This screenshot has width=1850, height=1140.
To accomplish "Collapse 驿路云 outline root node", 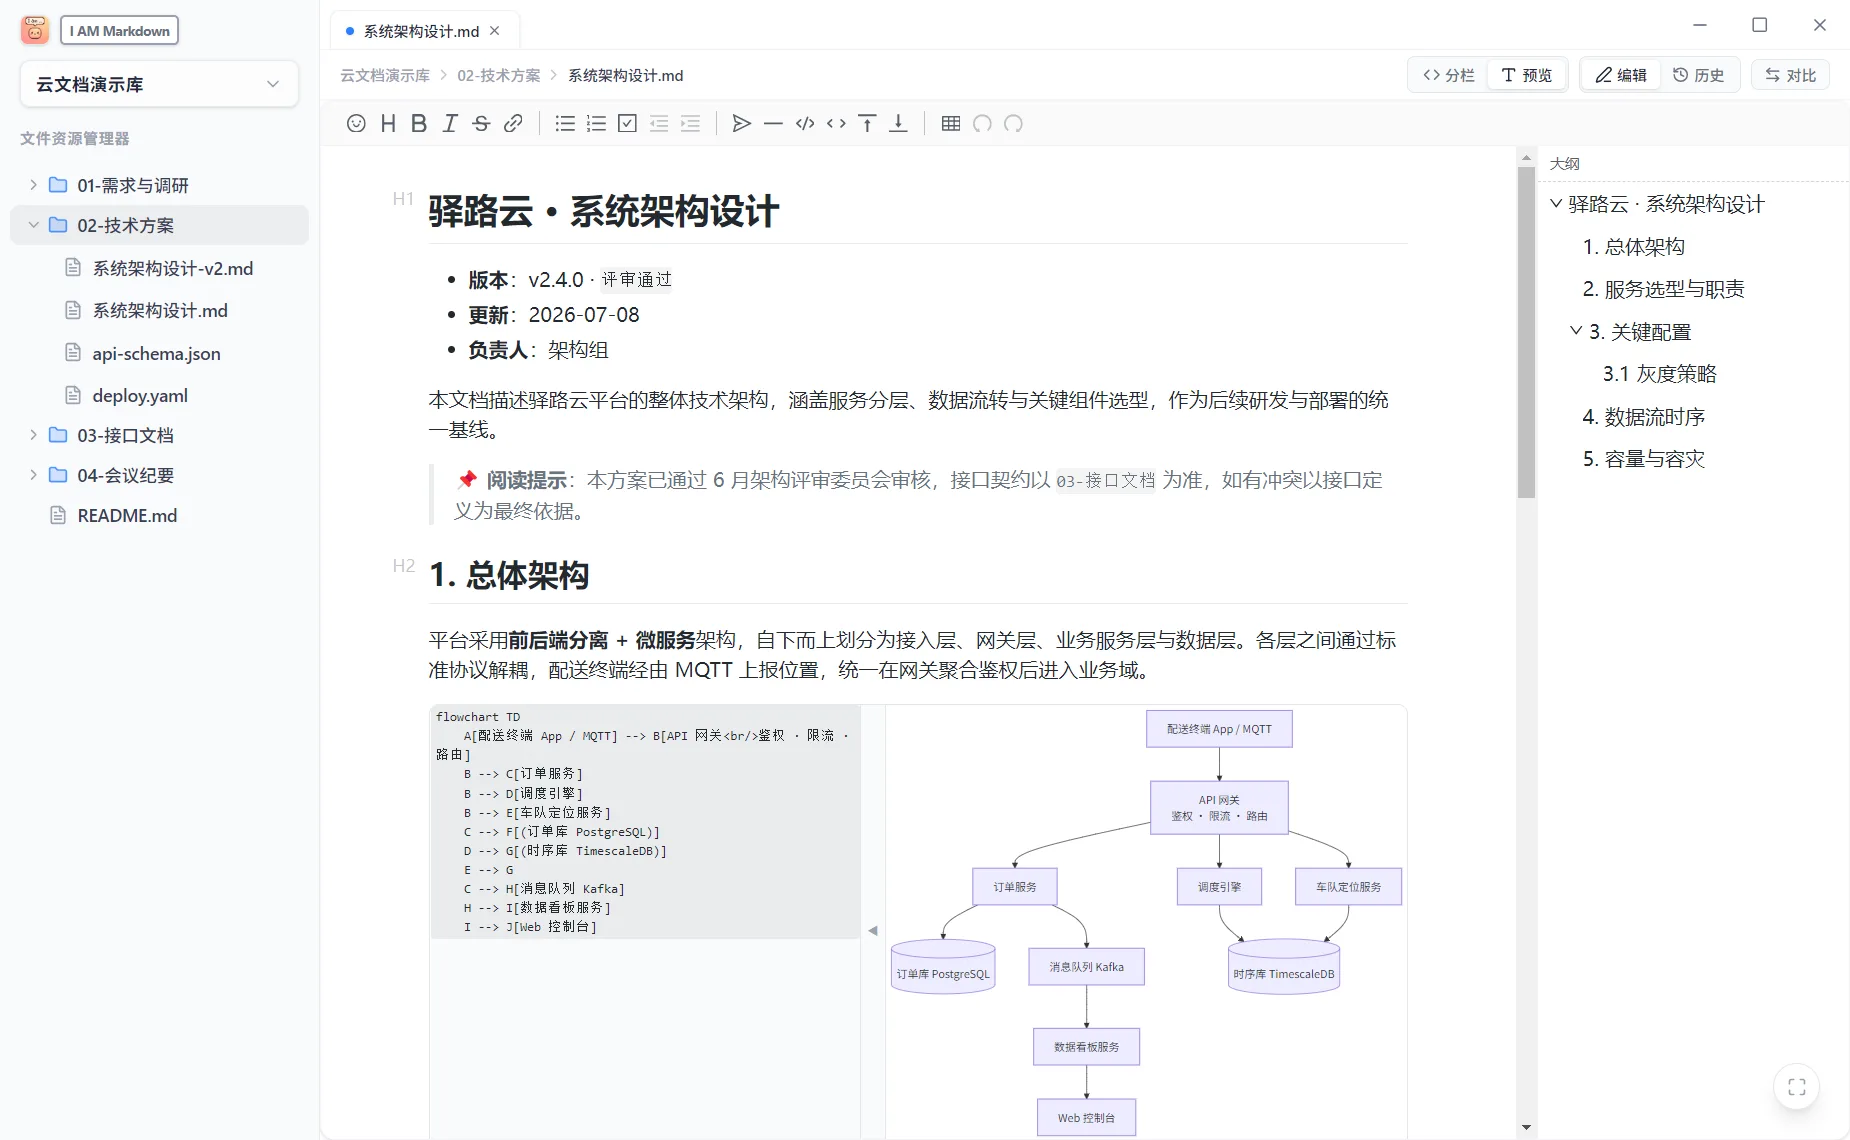I will click(1556, 204).
